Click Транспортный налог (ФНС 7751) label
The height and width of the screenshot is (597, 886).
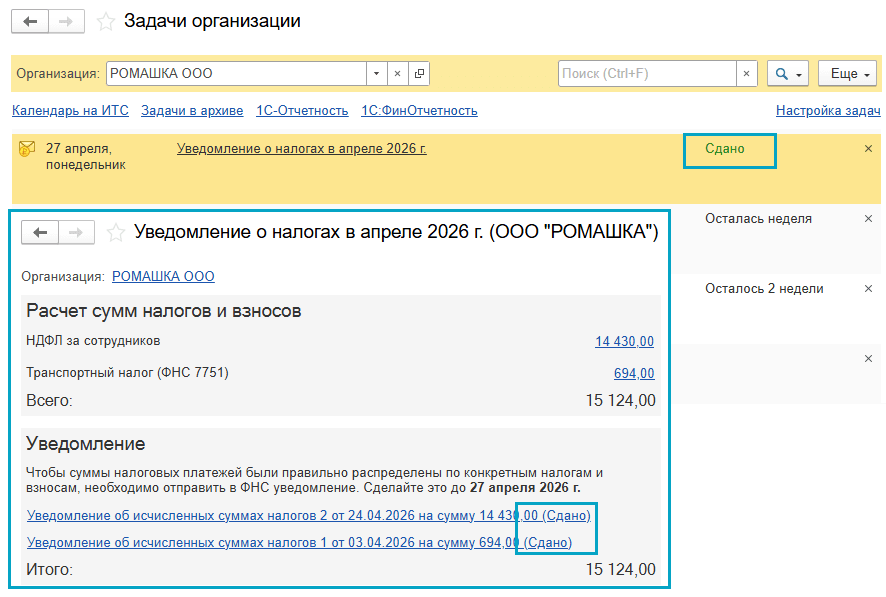[127, 373]
